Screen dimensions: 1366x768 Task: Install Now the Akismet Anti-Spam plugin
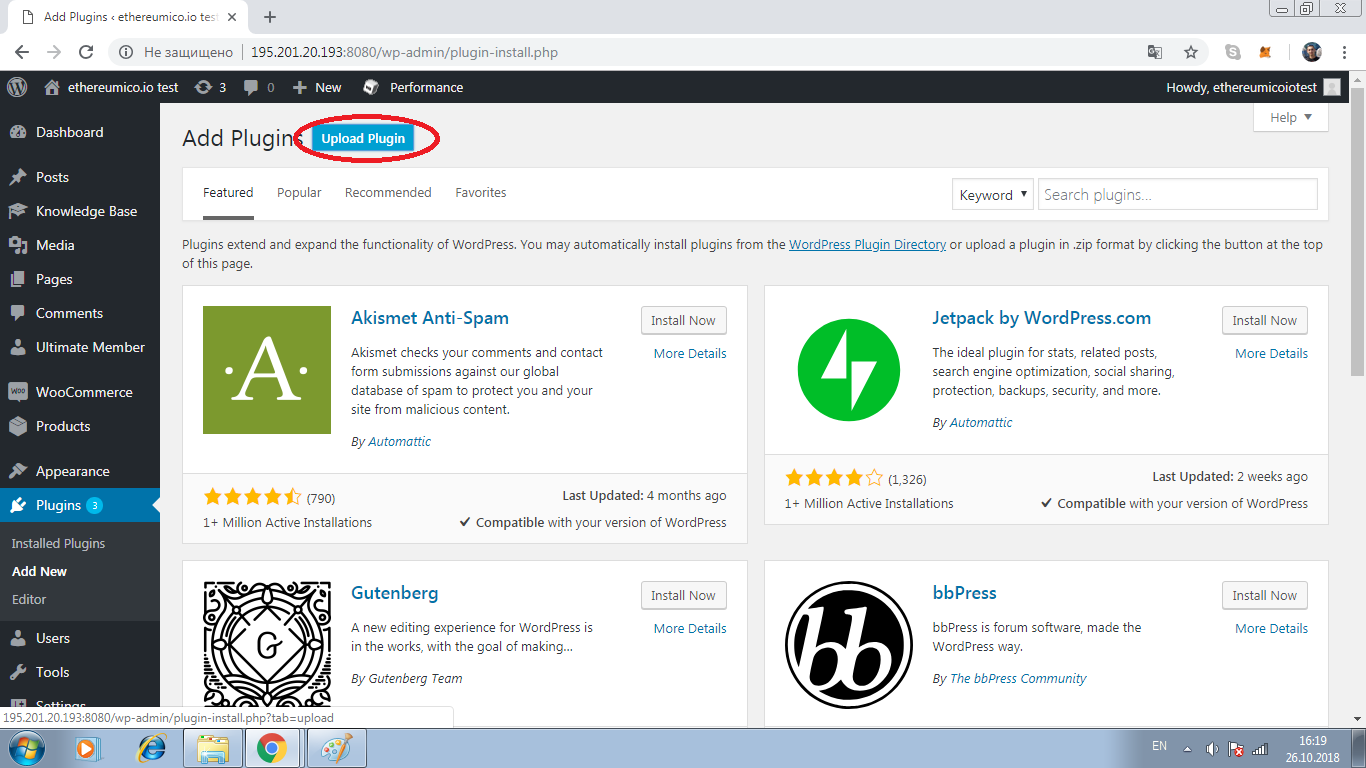coord(684,320)
